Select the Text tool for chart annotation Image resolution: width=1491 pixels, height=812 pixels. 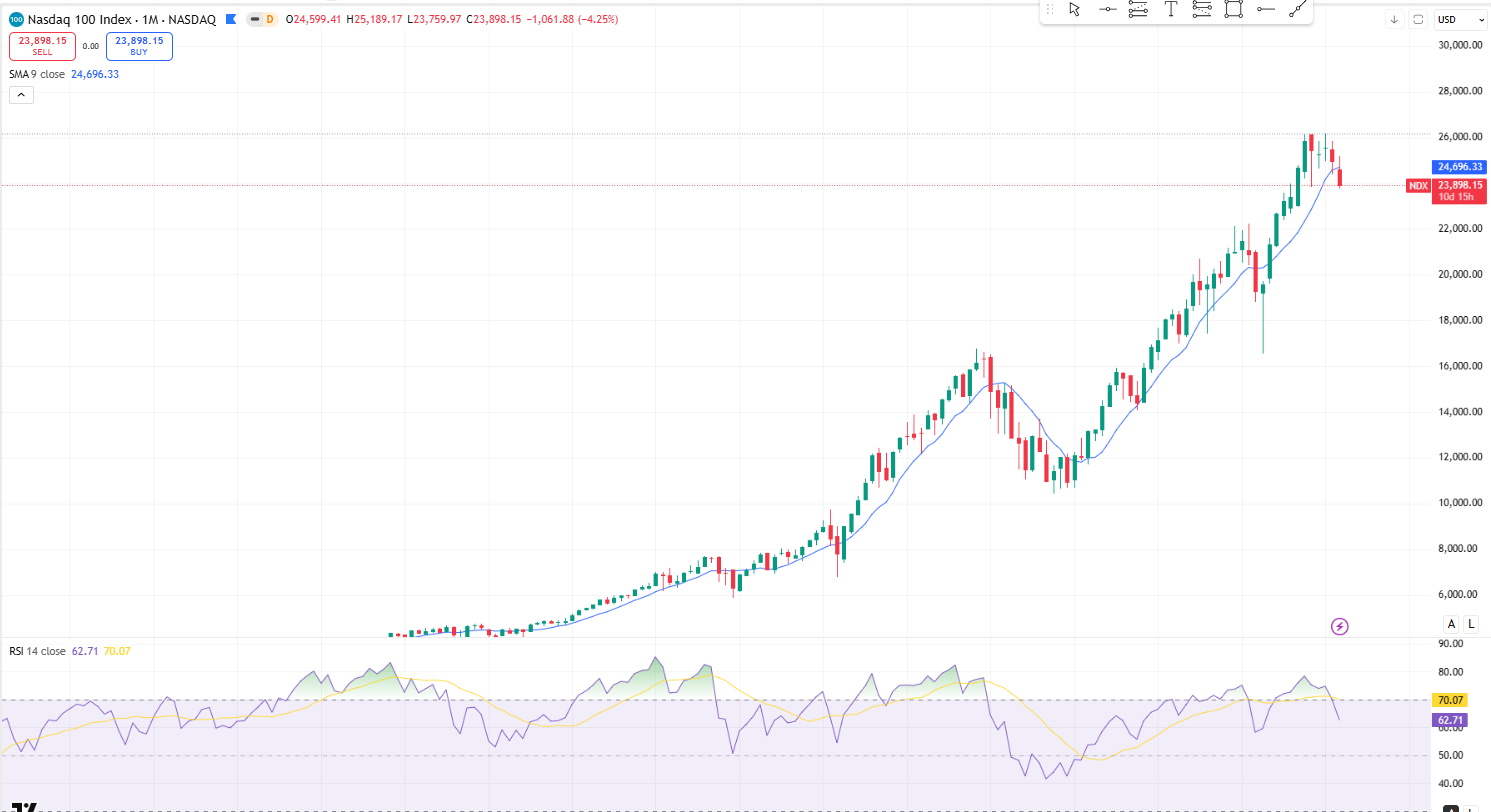(x=1170, y=9)
